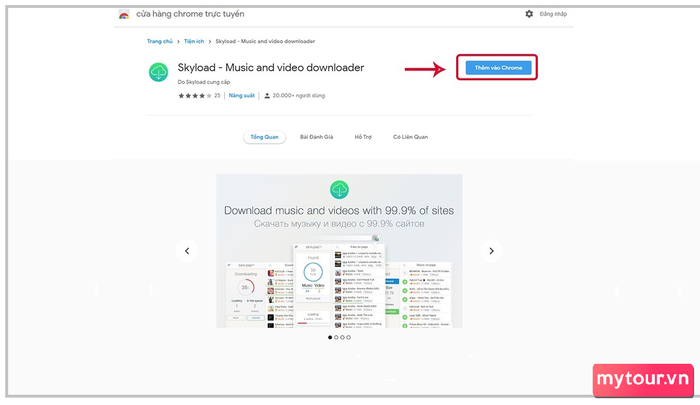Click the final Skyload breadcrumb entry

pos(265,41)
